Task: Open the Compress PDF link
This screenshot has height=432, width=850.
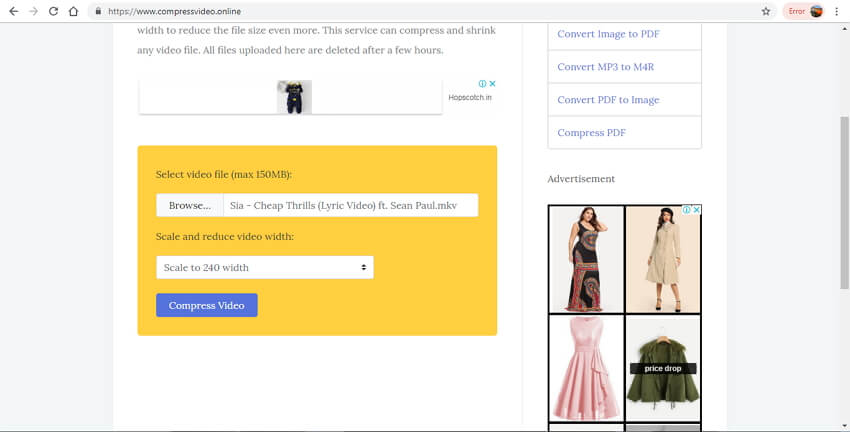Action: (x=591, y=133)
